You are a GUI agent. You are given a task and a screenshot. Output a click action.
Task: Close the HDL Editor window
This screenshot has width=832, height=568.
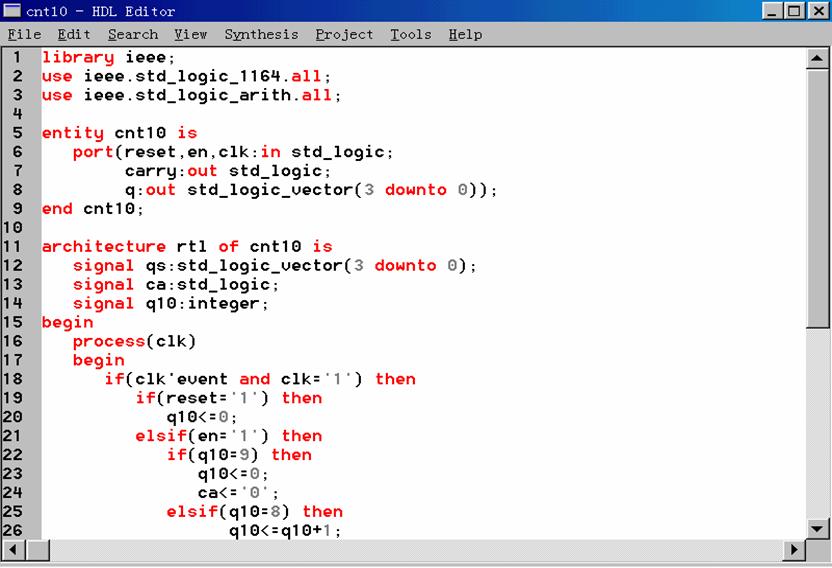[818, 11]
